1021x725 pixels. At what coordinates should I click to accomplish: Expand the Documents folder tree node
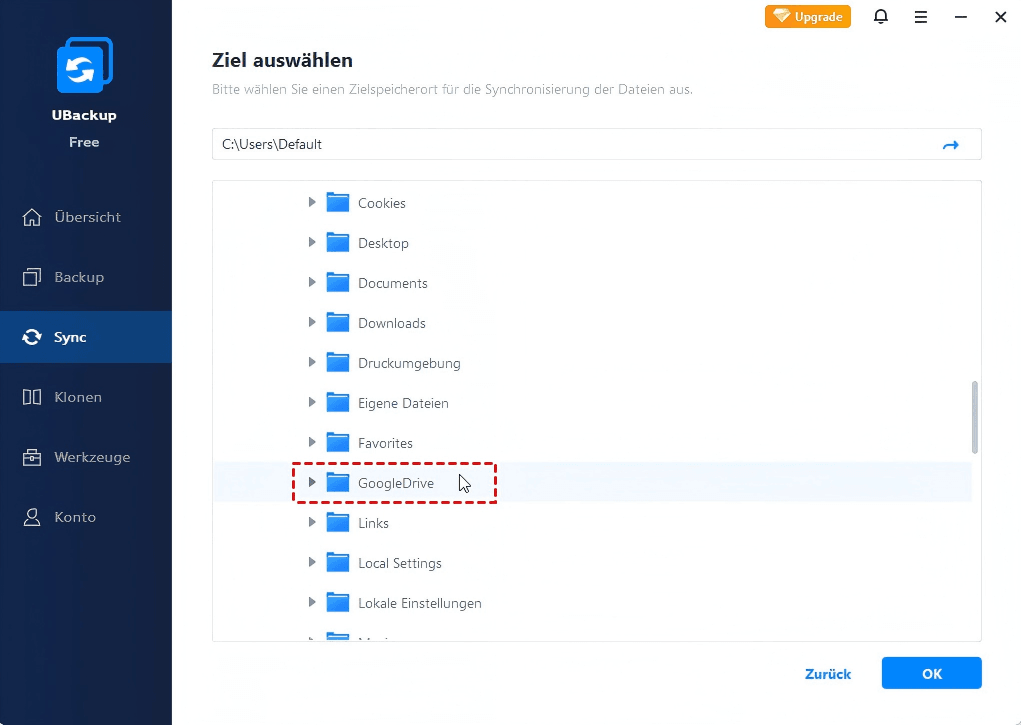pos(312,283)
